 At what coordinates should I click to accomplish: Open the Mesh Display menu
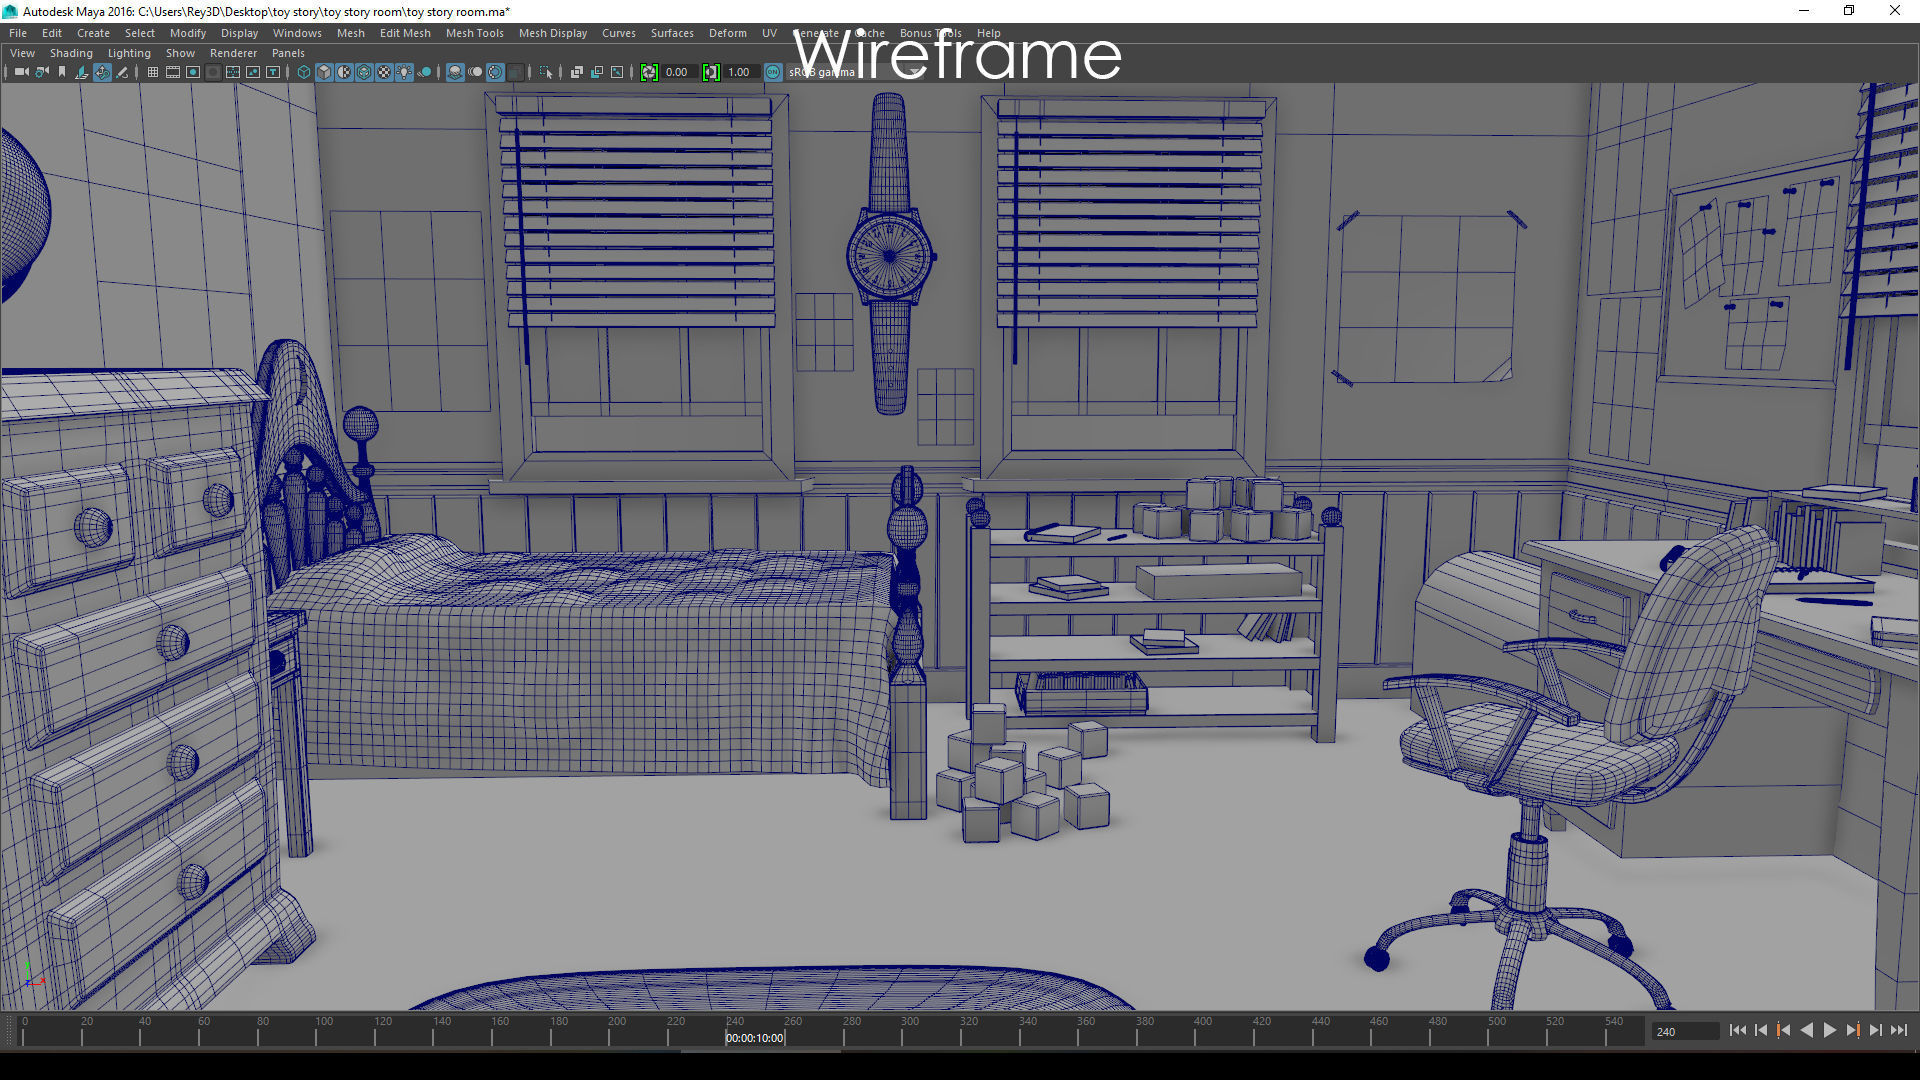[553, 33]
